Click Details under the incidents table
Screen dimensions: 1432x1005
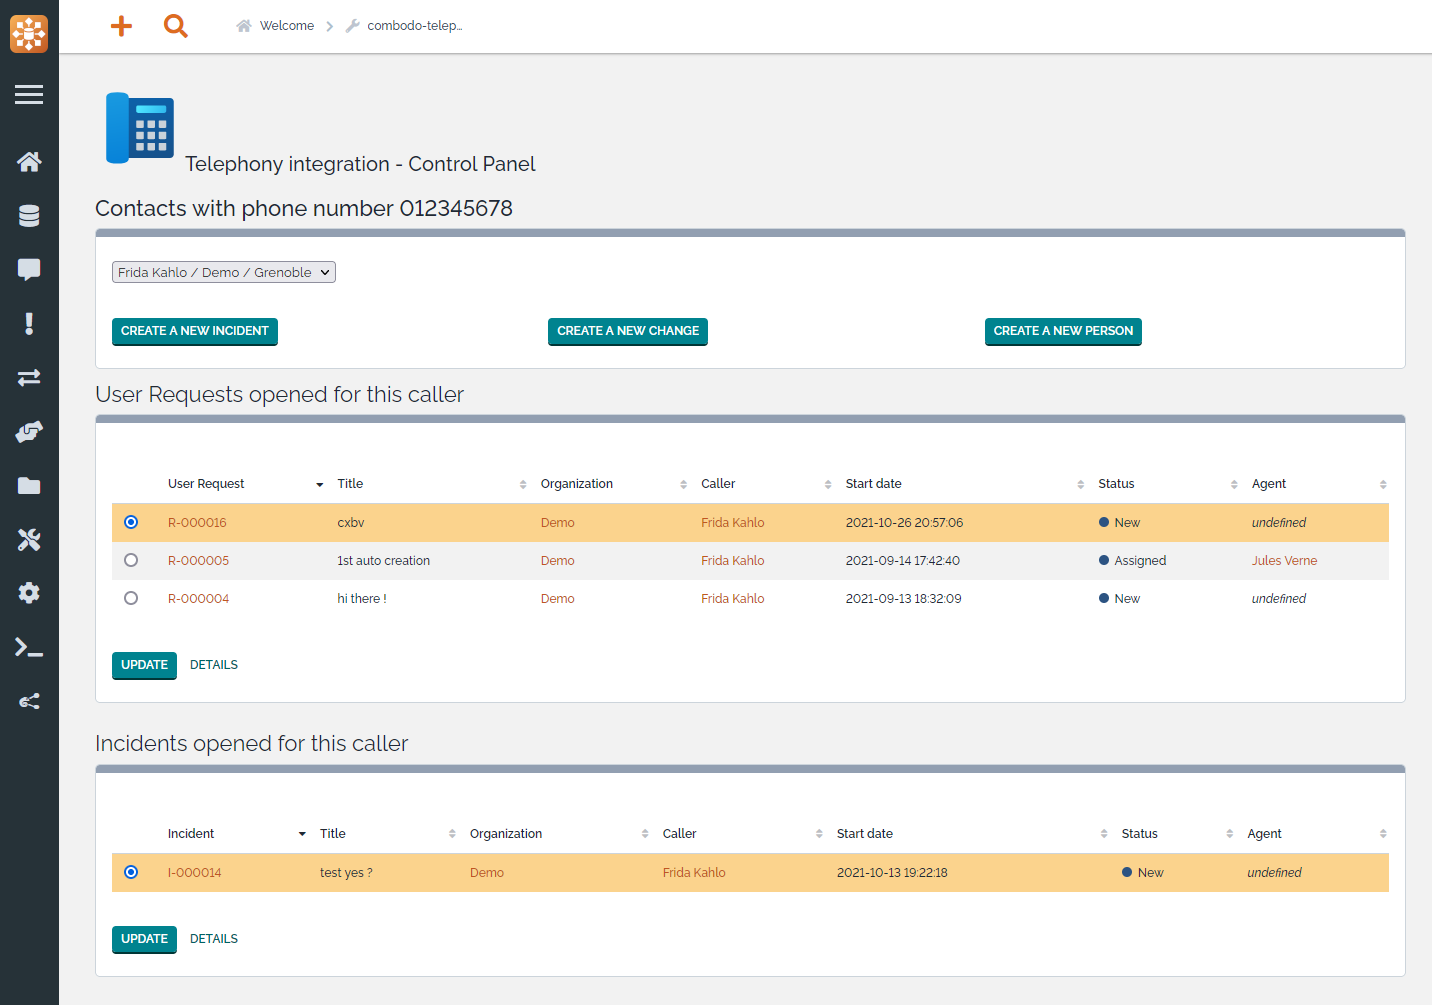[214, 939]
